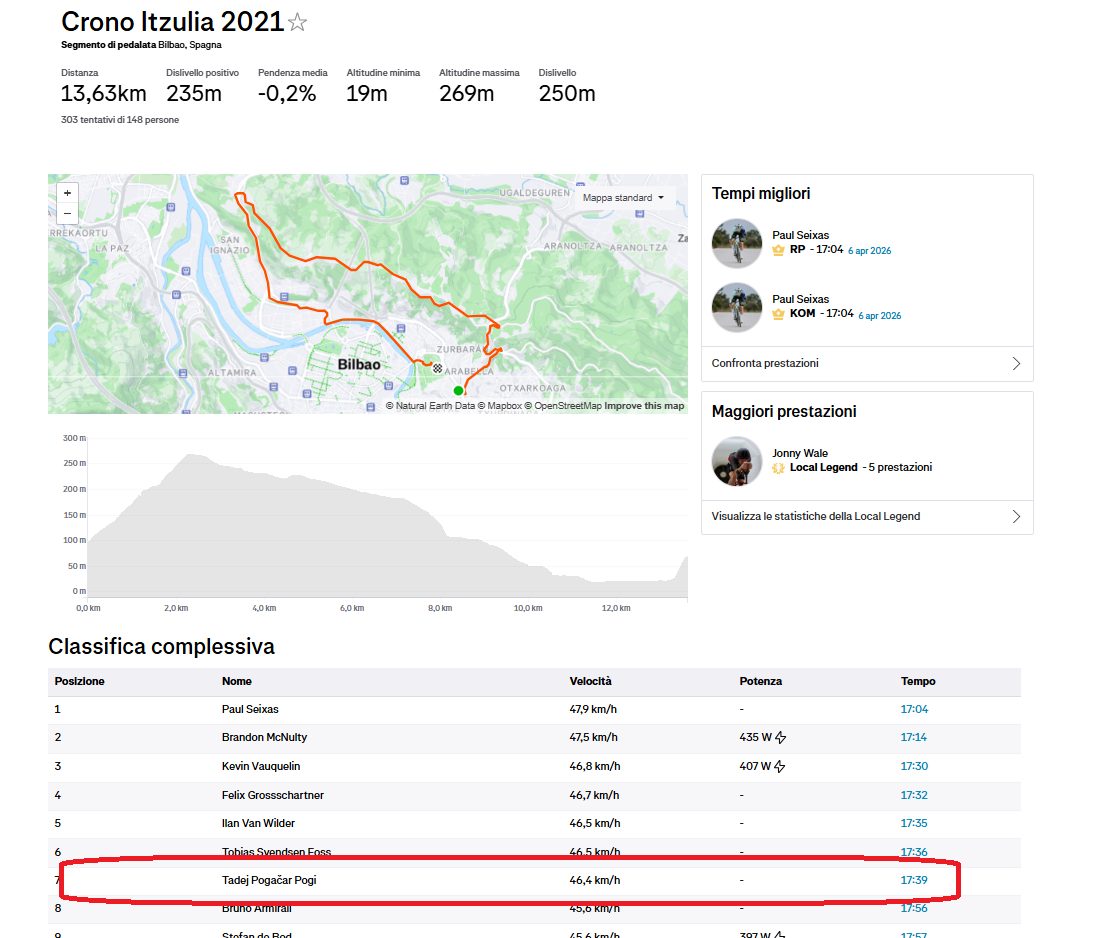Open the Mappa standard map style dropdown
This screenshot has height=938, width=1094.
[624, 197]
